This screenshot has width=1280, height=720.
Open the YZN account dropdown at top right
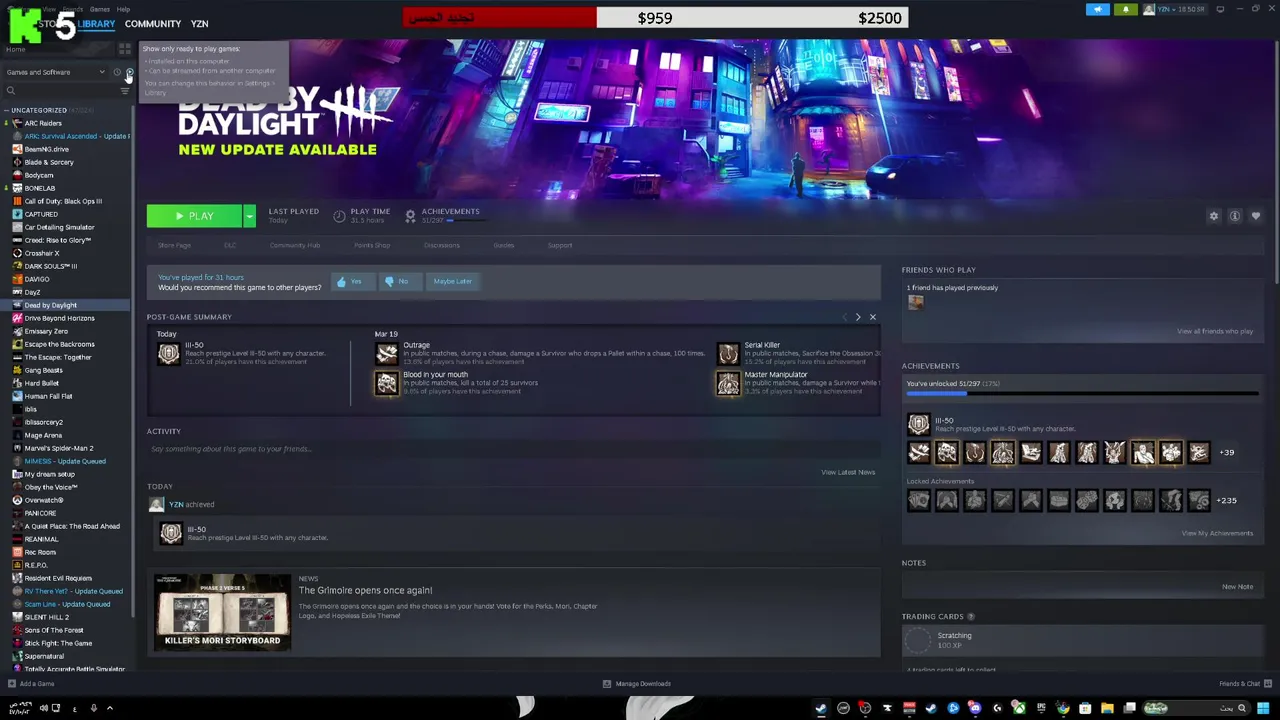(x=1175, y=10)
